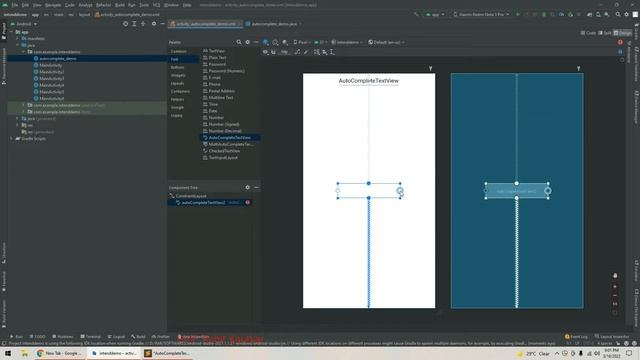This screenshot has width=640, height=360.
Task: Expand the Gradle Scripts node
Action: click(11, 138)
